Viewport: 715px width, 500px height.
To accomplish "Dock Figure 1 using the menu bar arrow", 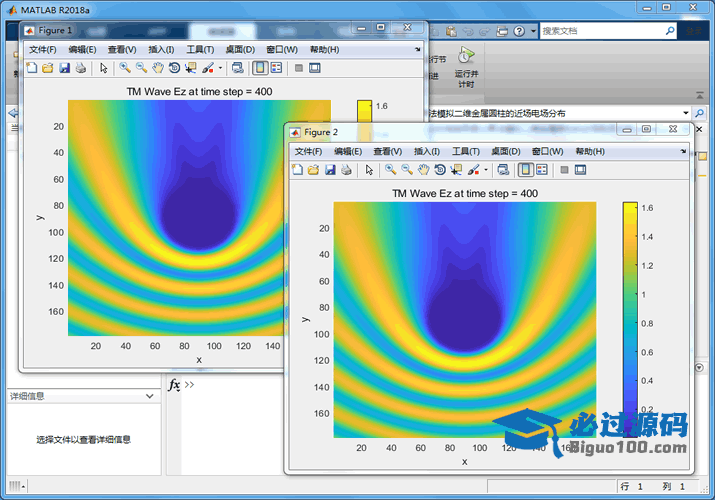I will coord(418,49).
